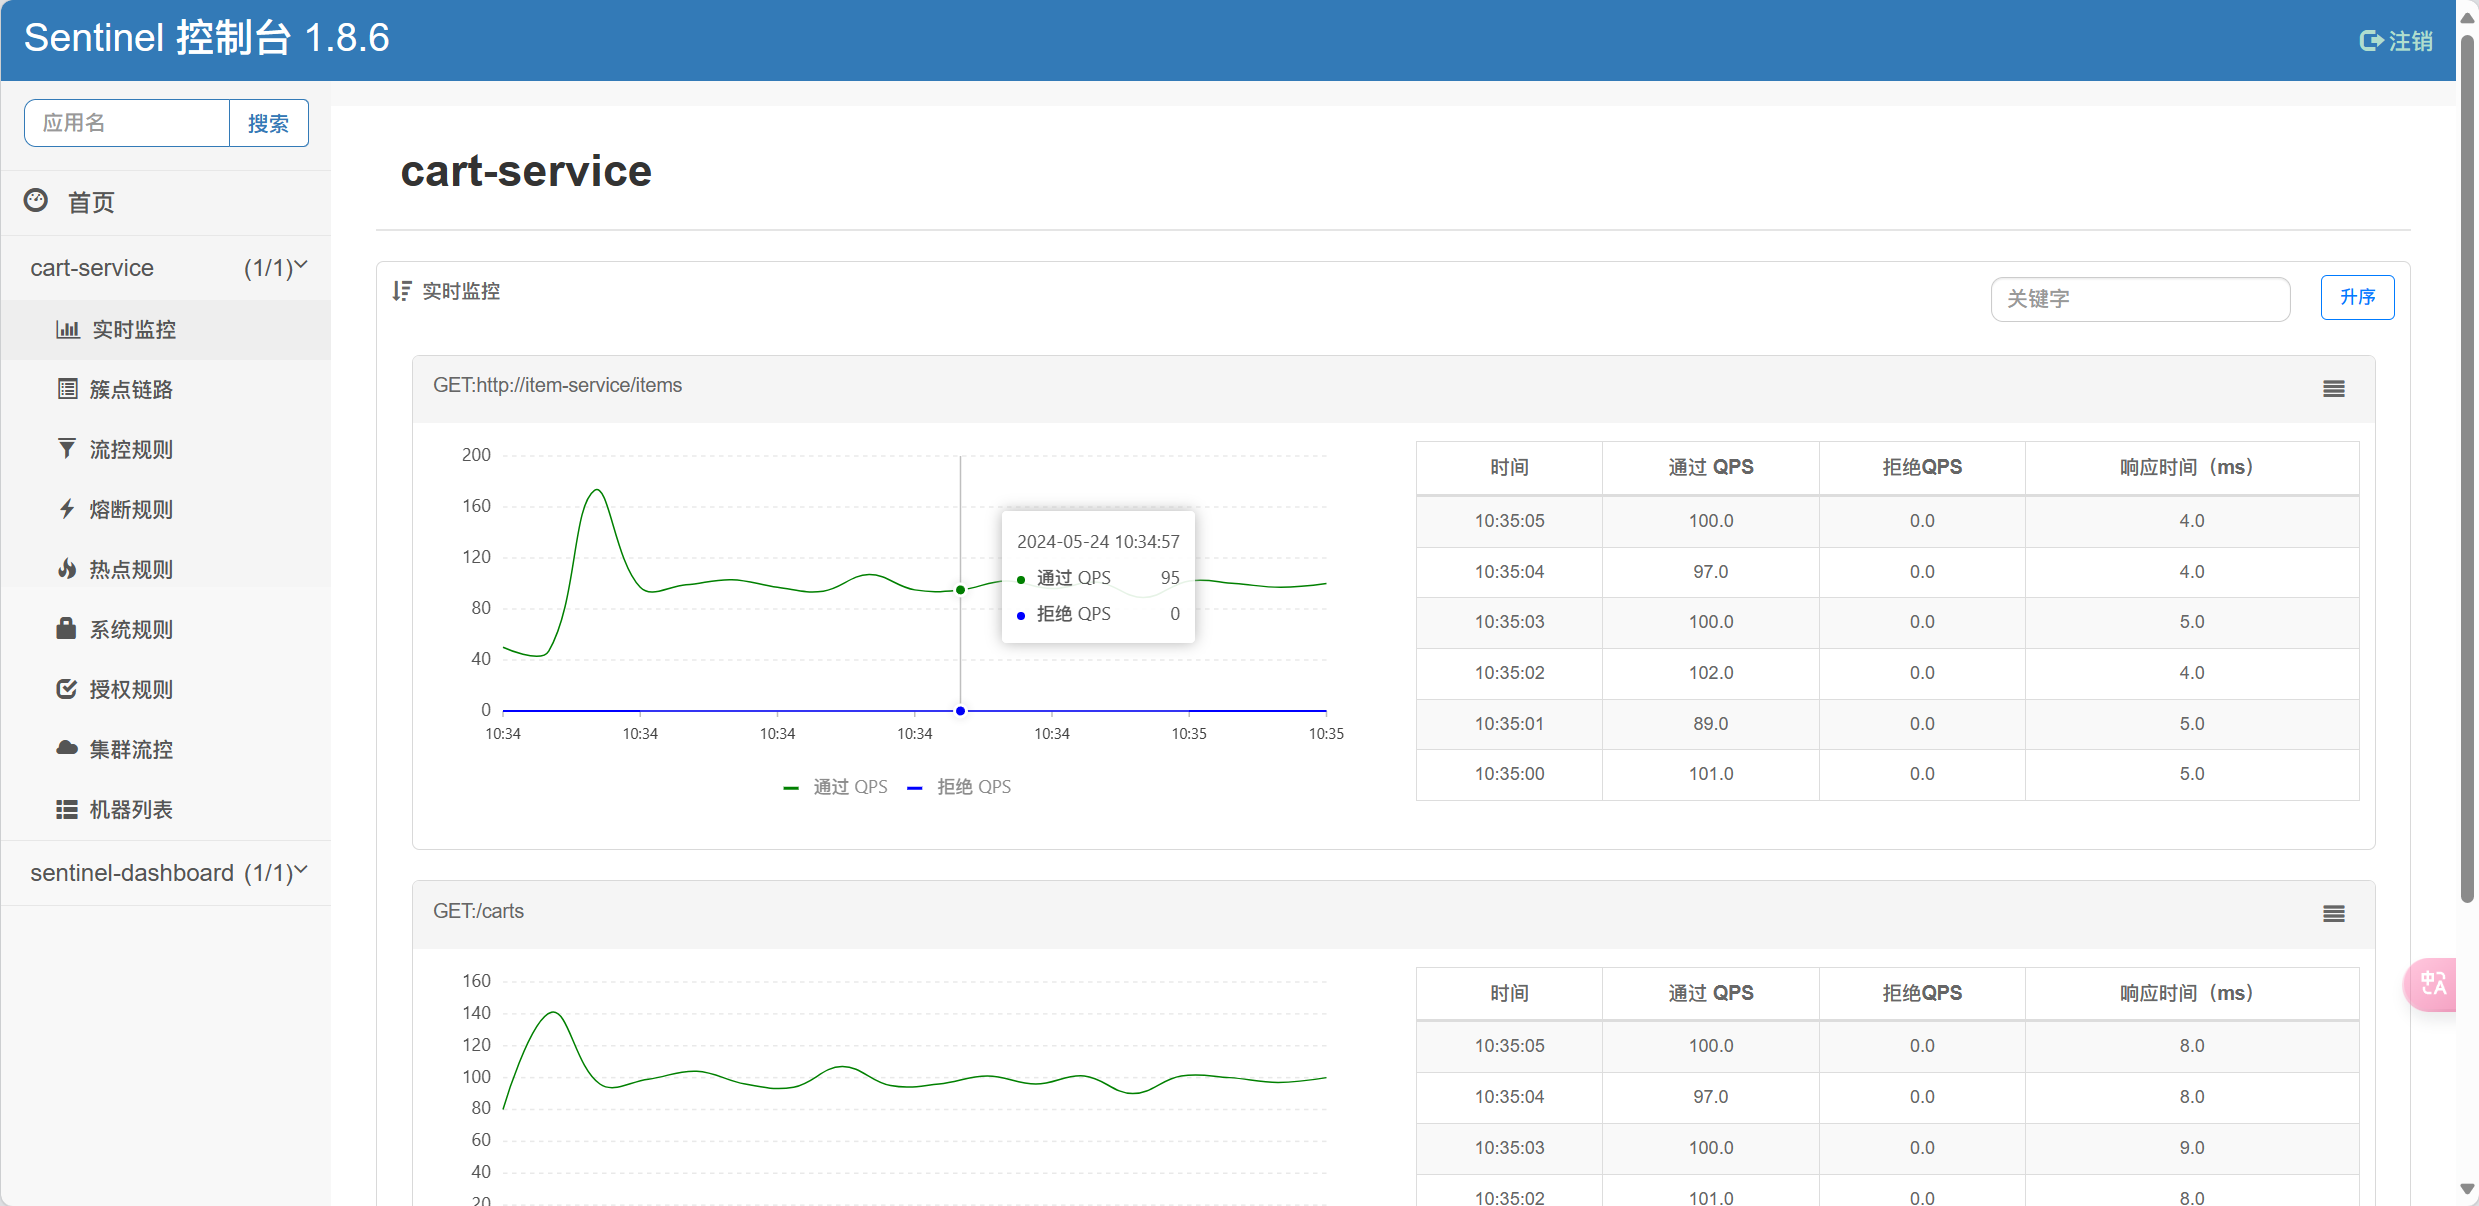This screenshot has width=2479, height=1206.
Task: Click the logout arrow icon (注销)
Action: [2371, 41]
